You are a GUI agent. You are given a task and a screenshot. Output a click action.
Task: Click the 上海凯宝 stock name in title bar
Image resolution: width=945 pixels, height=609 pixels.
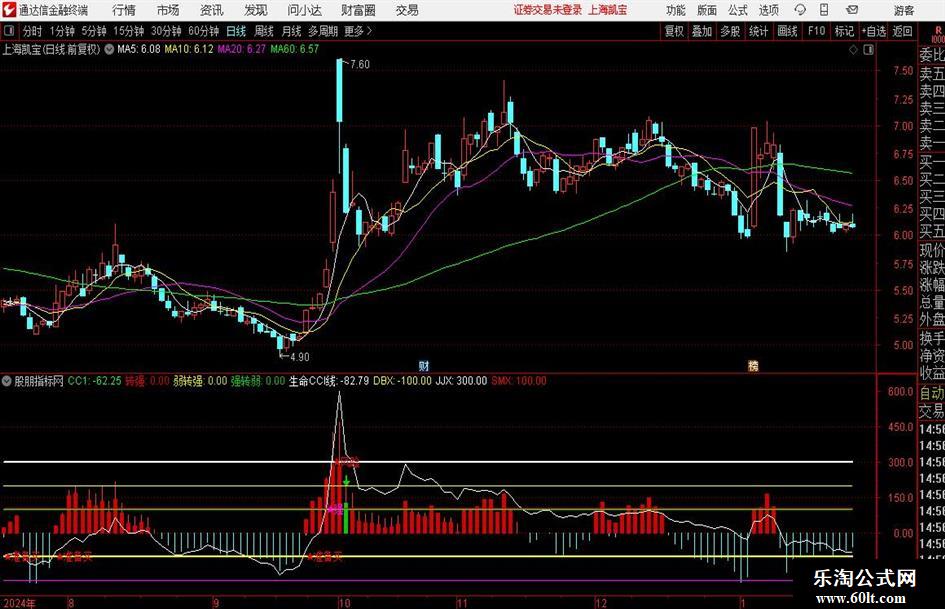608,10
